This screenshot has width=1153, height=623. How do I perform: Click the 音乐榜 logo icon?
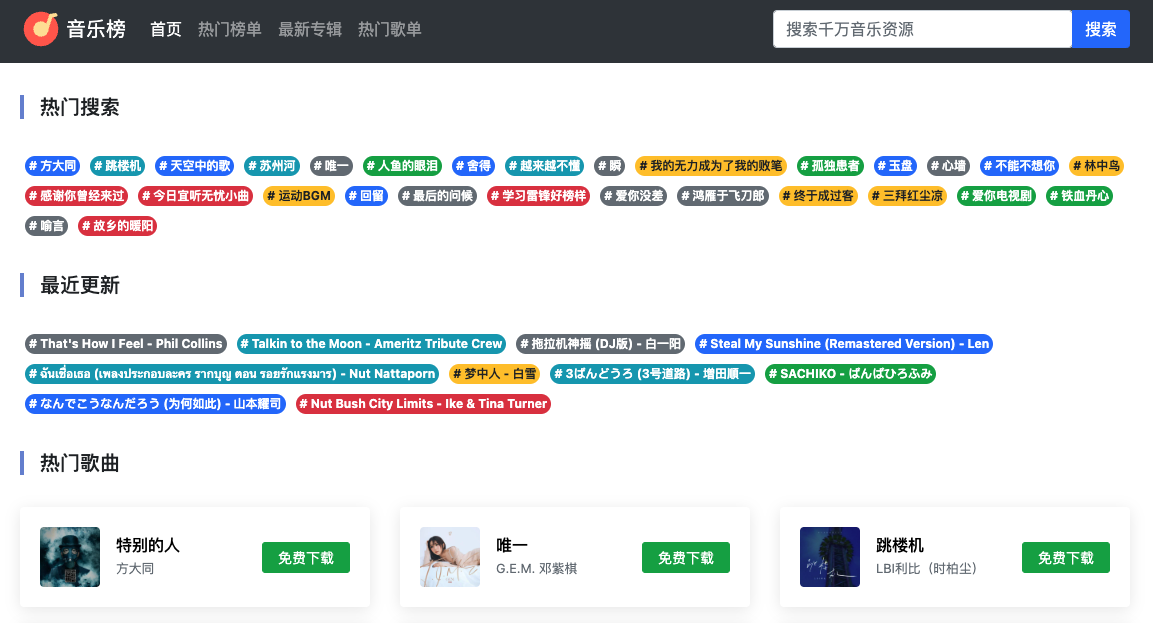click(41, 29)
